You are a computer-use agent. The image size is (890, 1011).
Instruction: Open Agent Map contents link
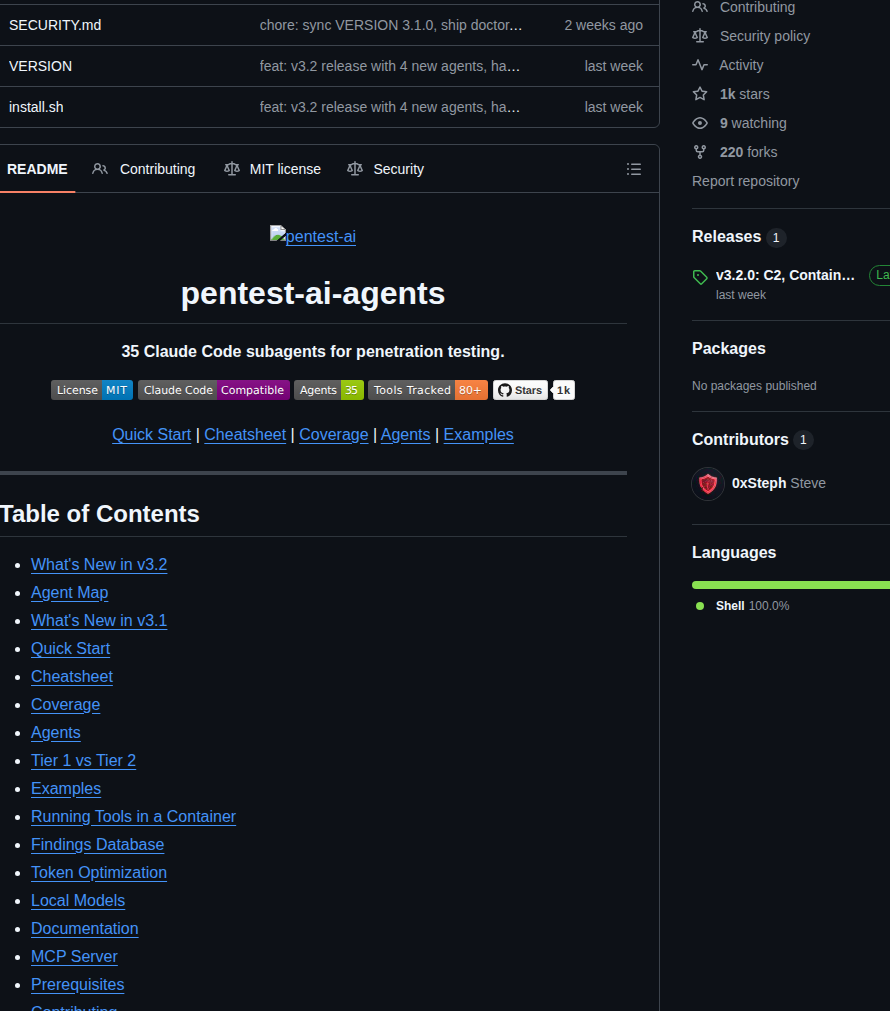click(70, 593)
